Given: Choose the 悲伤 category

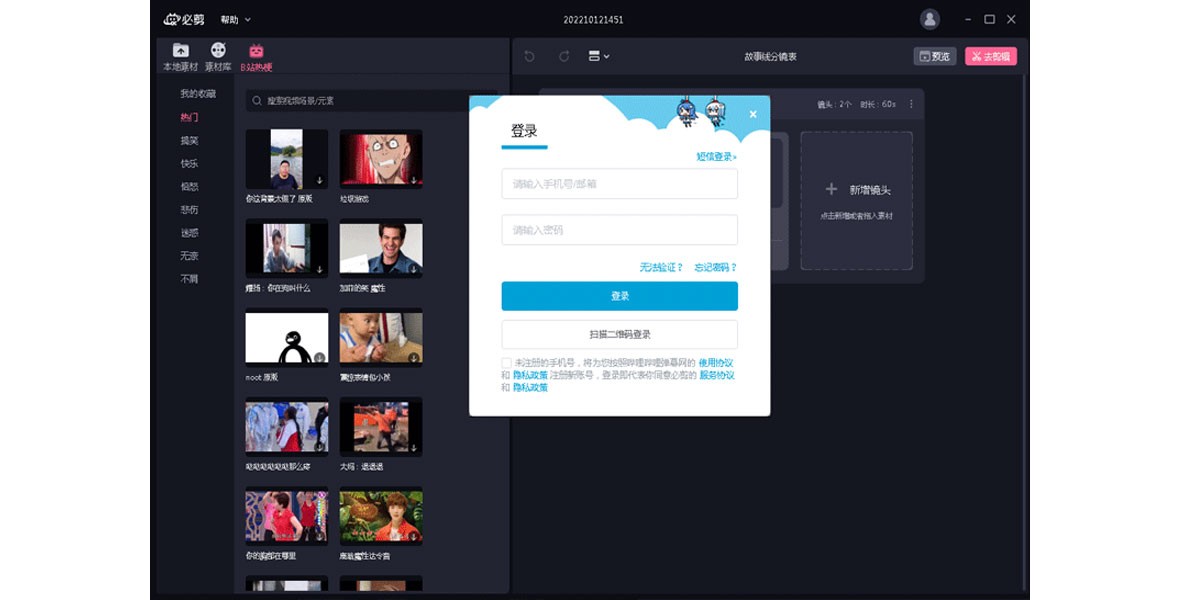Looking at the screenshot, I should pos(189,209).
